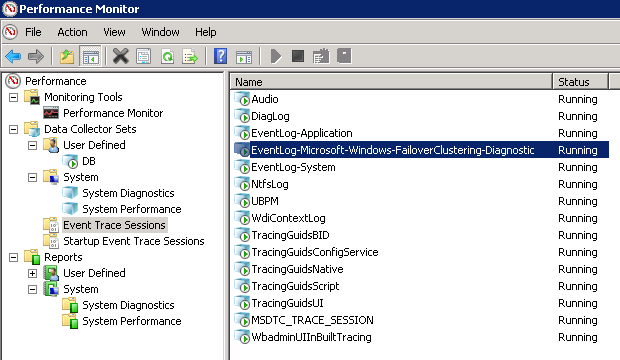Go back with the blue arrow
Viewport: 620px width, 360px height.
click(13, 57)
